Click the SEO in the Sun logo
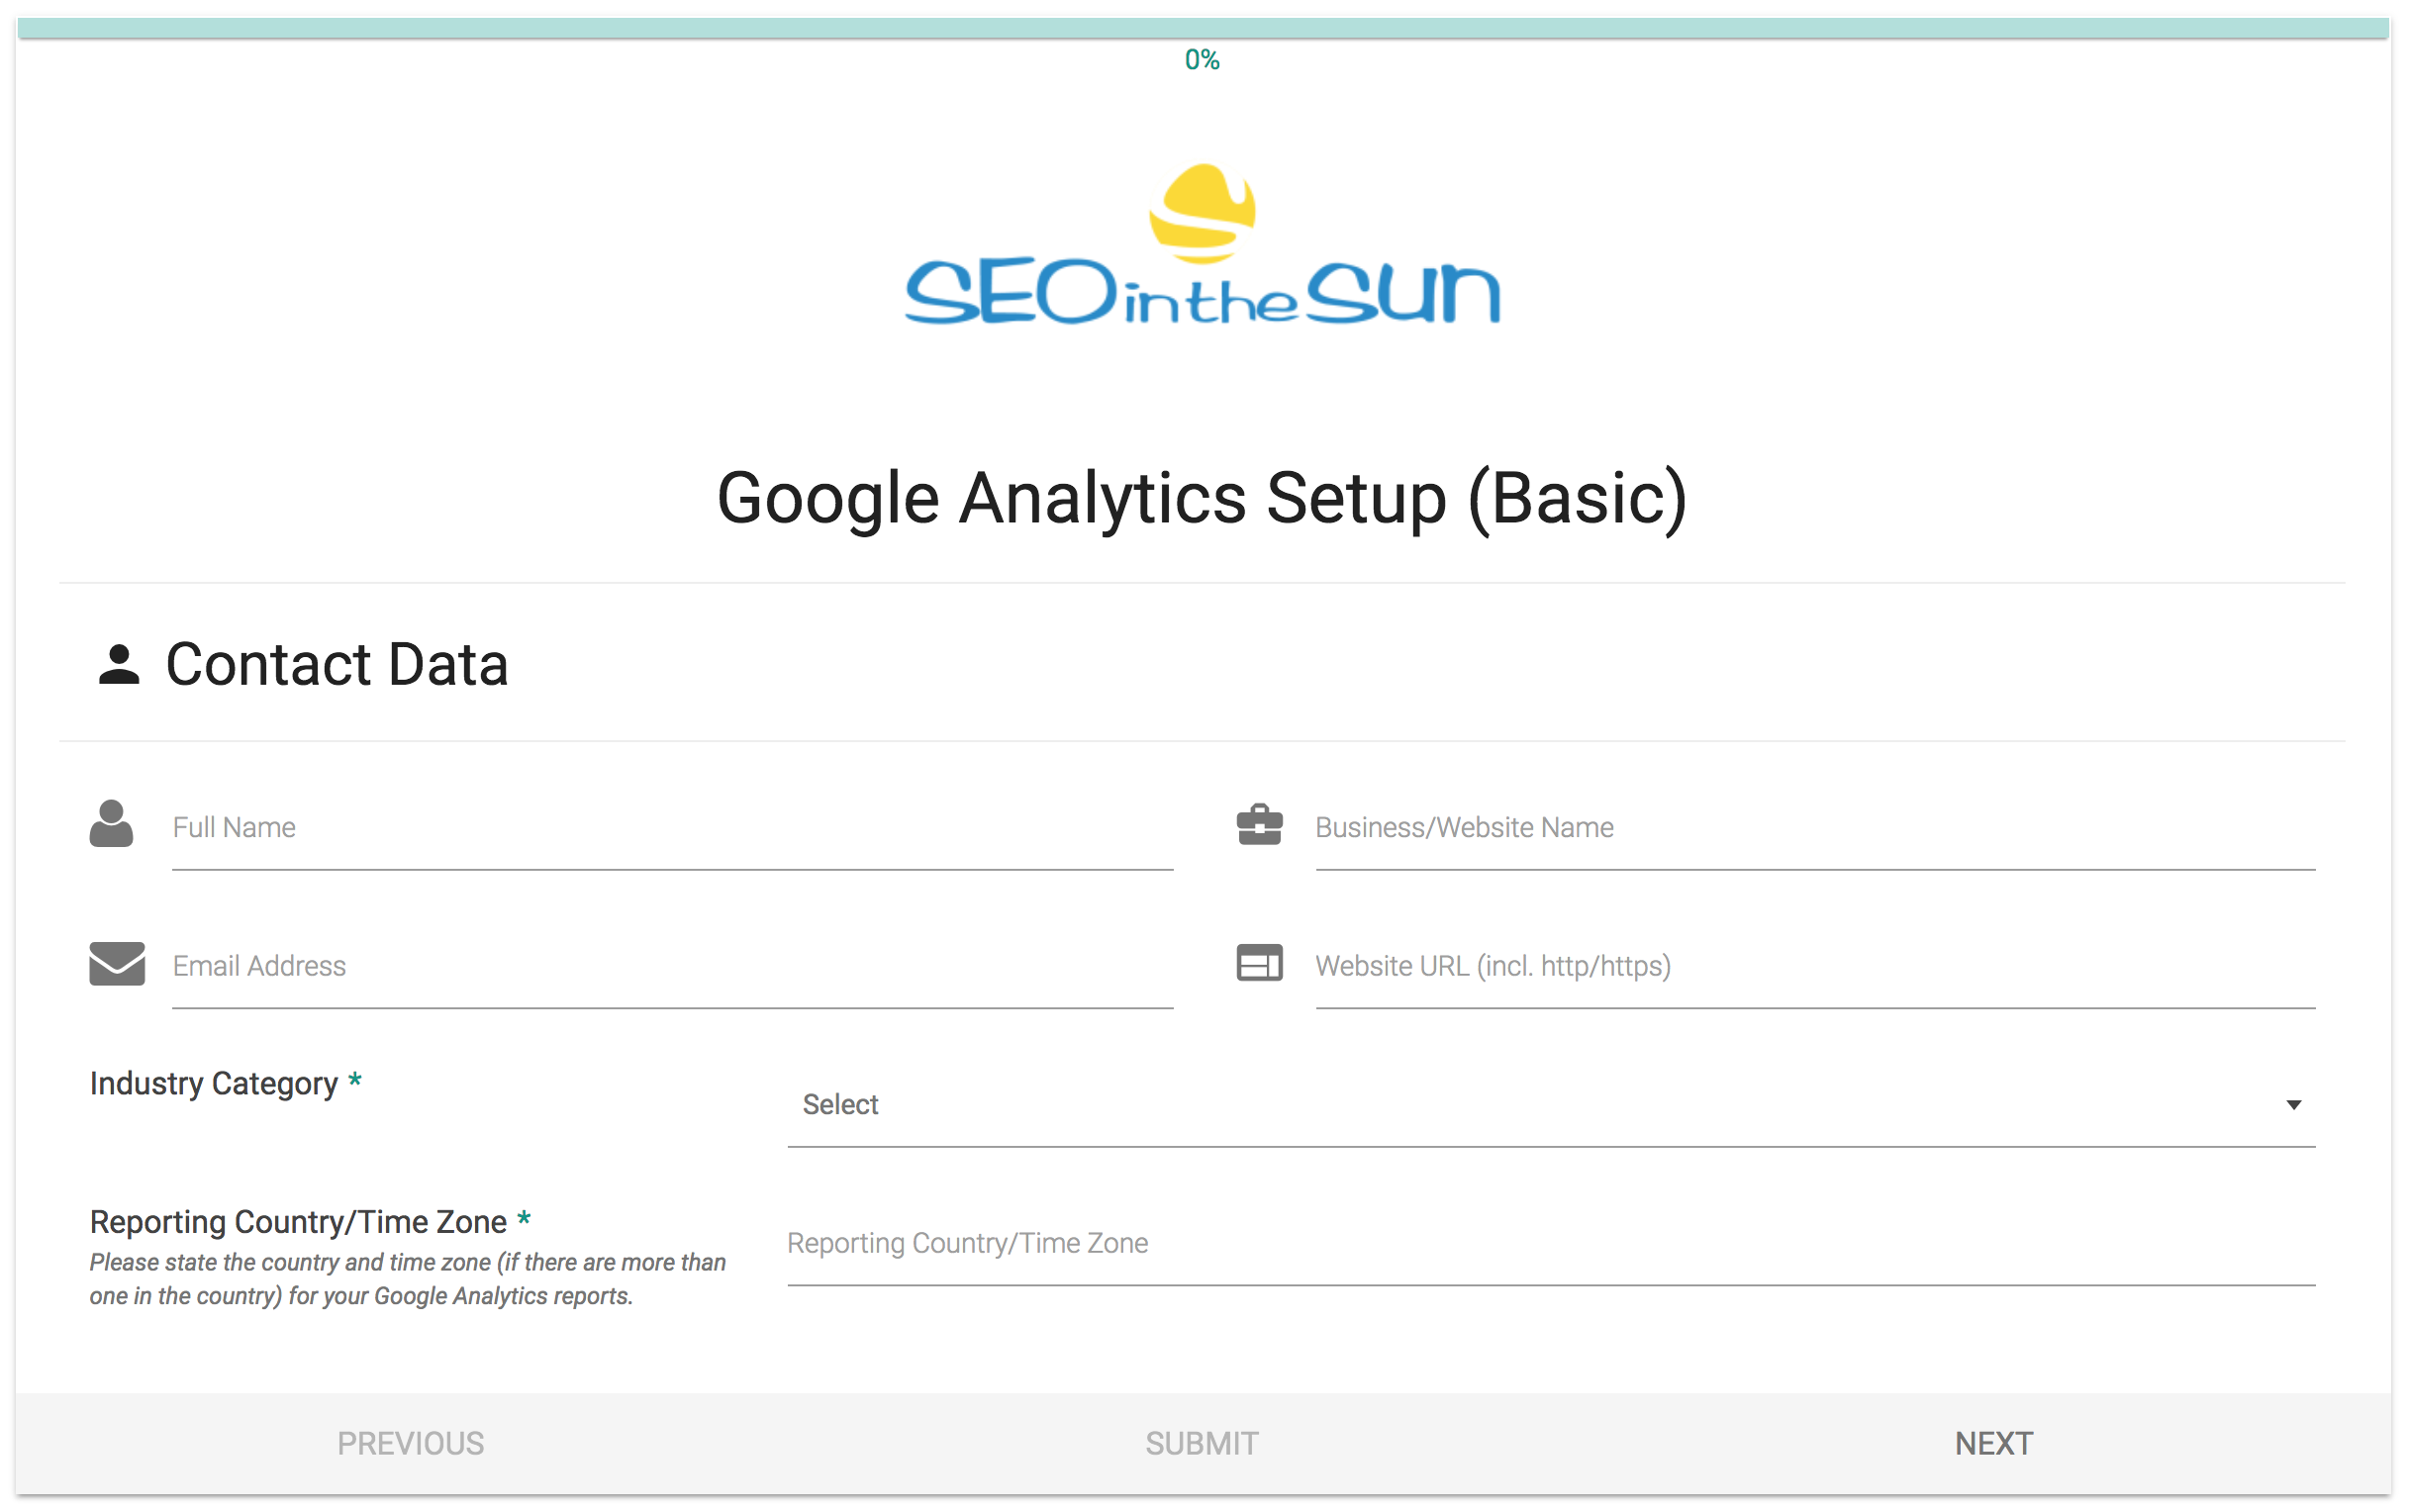 [1202, 246]
